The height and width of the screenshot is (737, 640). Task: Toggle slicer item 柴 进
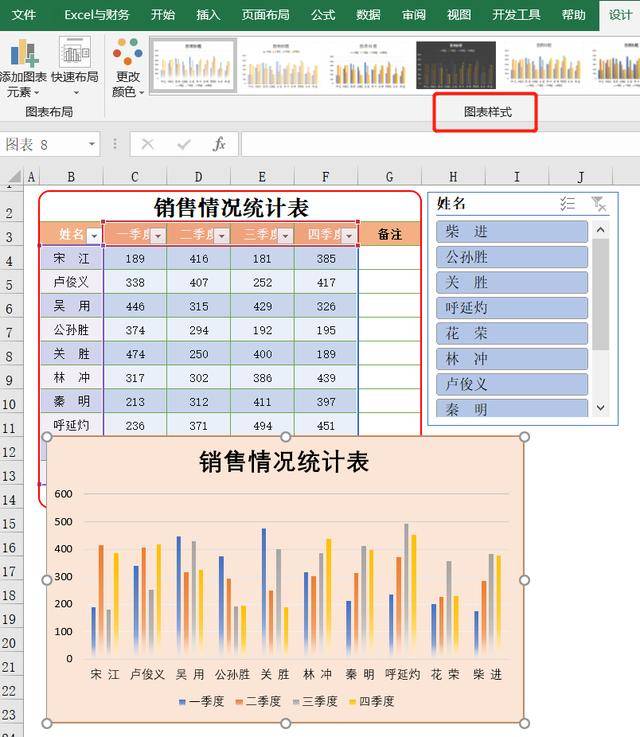(x=512, y=232)
